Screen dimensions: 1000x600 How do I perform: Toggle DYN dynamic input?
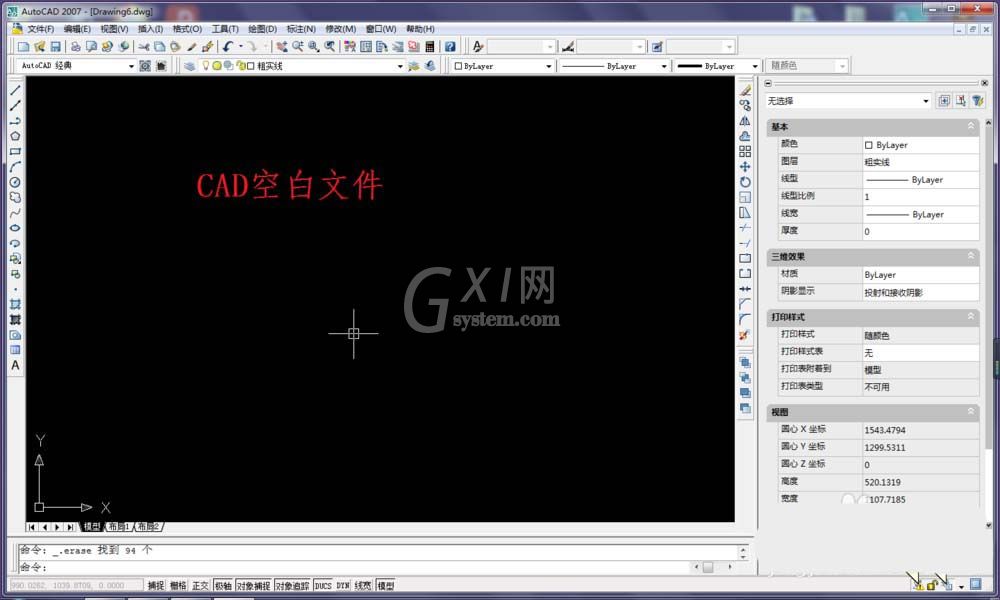(x=343, y=585)
